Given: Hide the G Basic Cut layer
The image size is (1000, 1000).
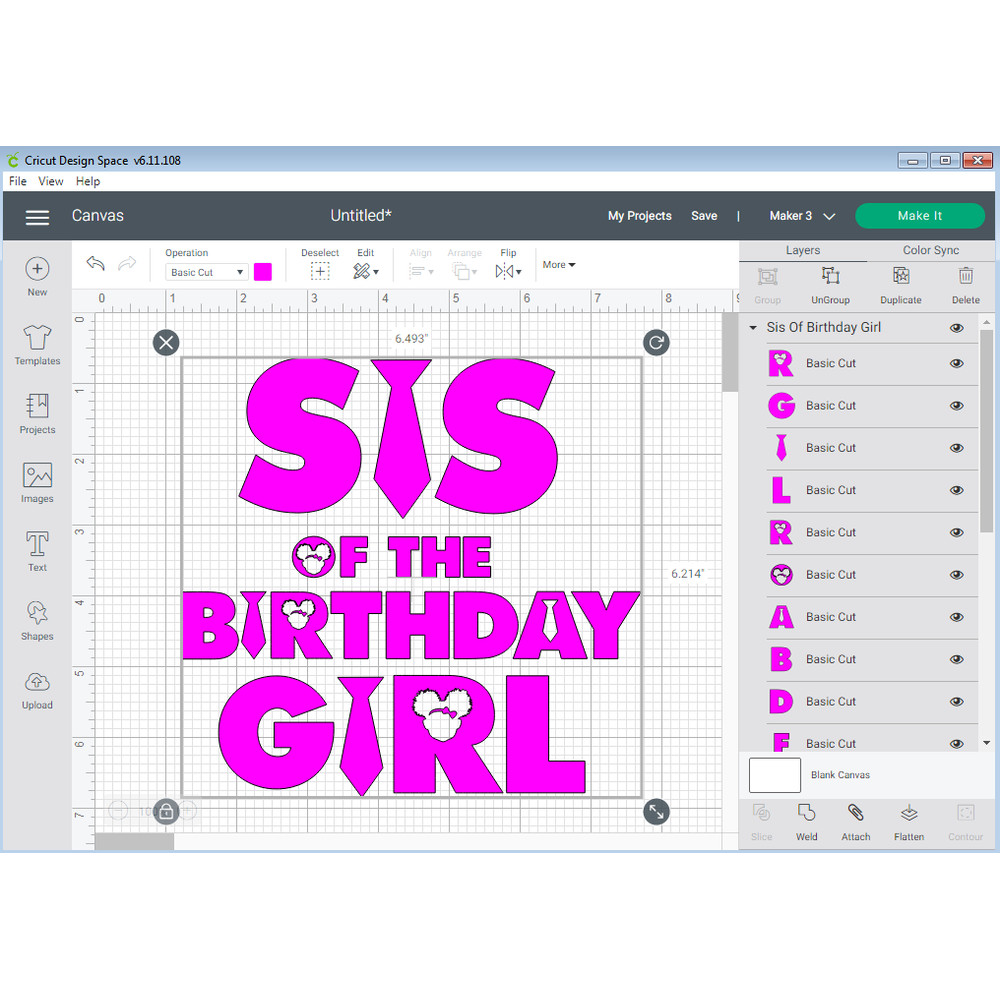Looking at the screenshot, I should [956, 405].
